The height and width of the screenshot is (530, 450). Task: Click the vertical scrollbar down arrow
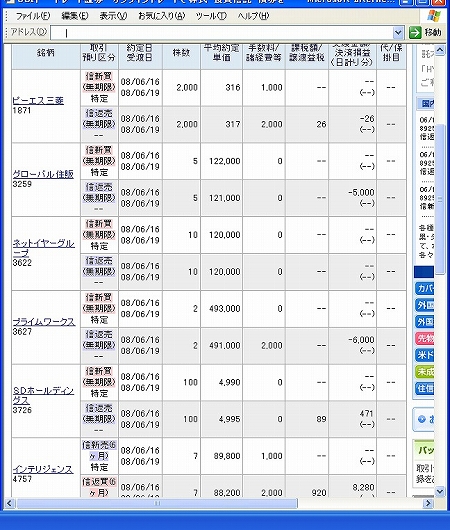[x=440, y=491]
